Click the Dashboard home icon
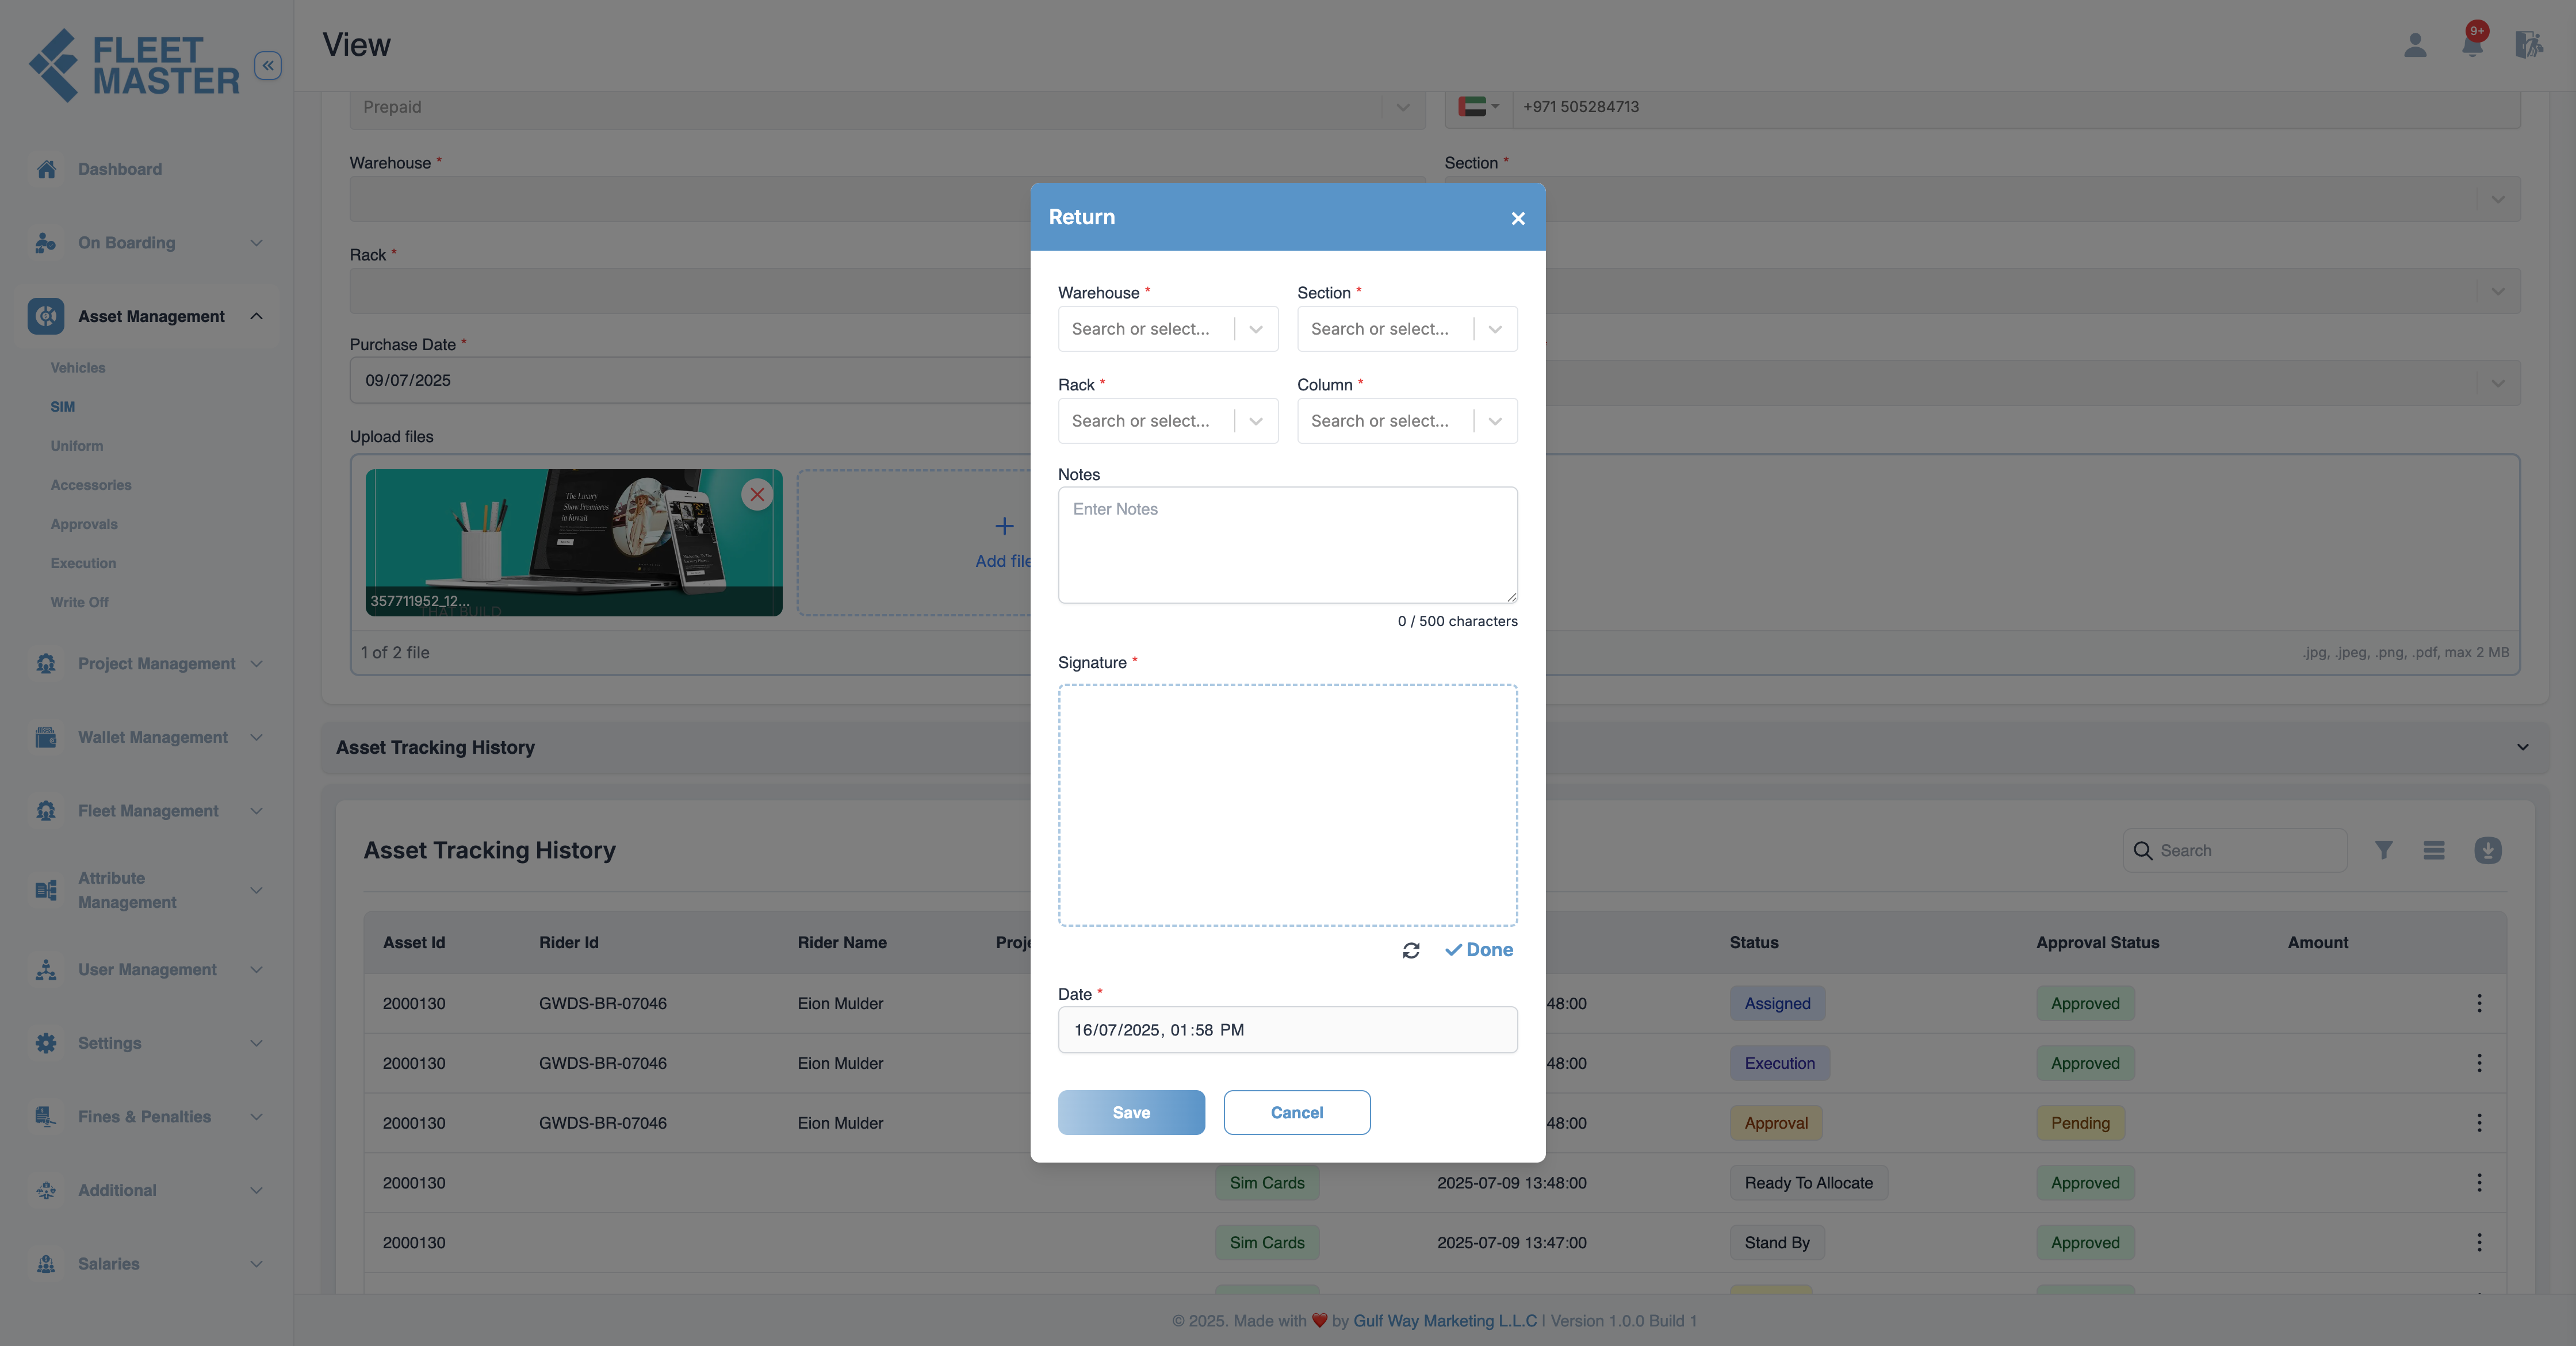Image resolution: width=2576 pixels, height=1346 pixels. click(x=46, y=169)
